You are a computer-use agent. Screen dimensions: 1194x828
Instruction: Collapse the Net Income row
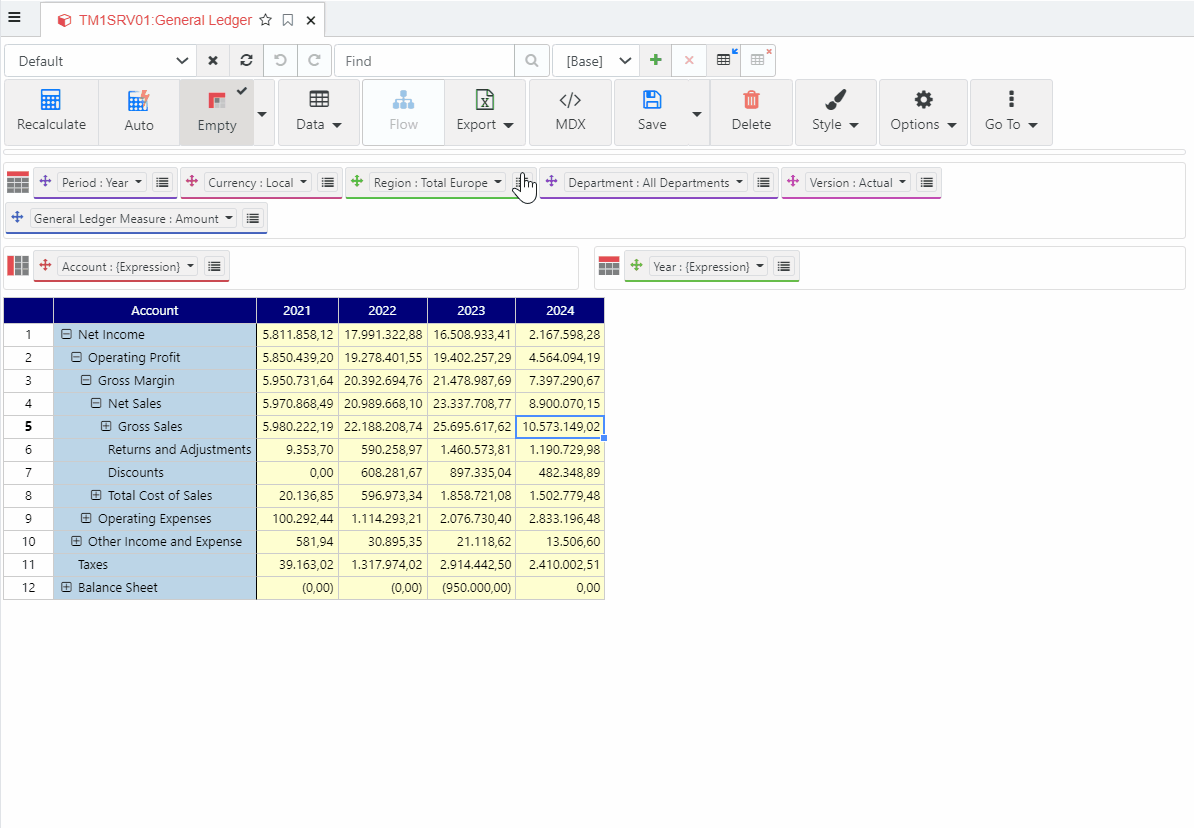click(x=67, y=335)
